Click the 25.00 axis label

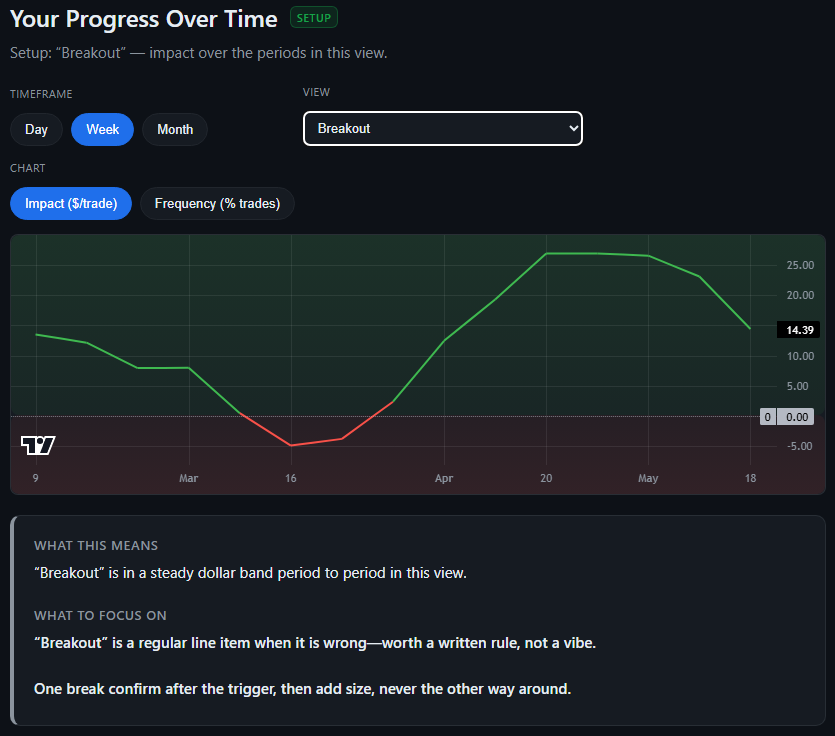[x=800, y=265]
